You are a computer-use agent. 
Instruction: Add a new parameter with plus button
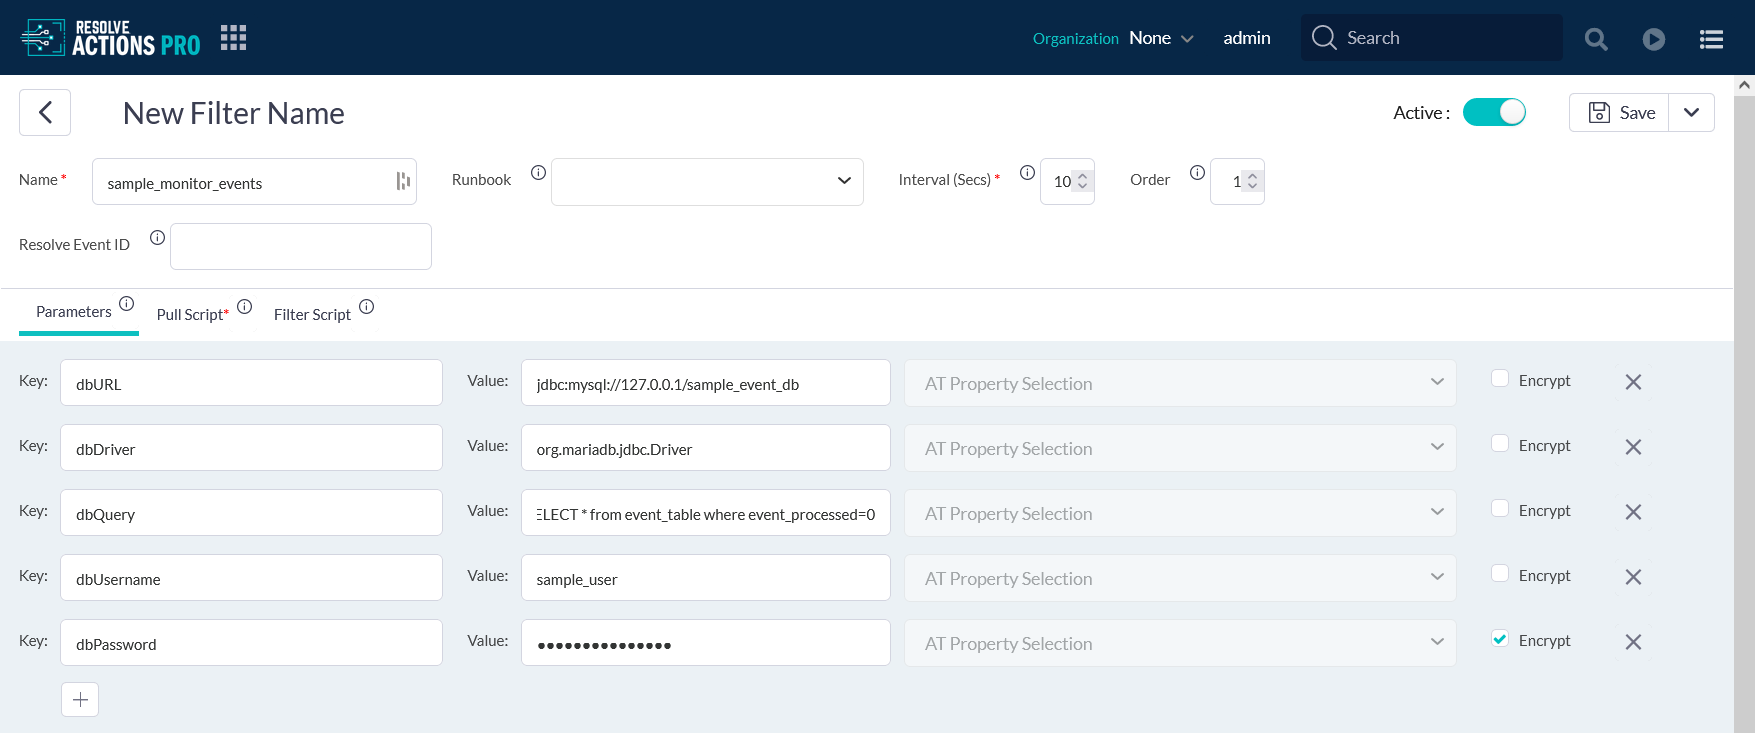pyautogui.click(x=80, y=699)
